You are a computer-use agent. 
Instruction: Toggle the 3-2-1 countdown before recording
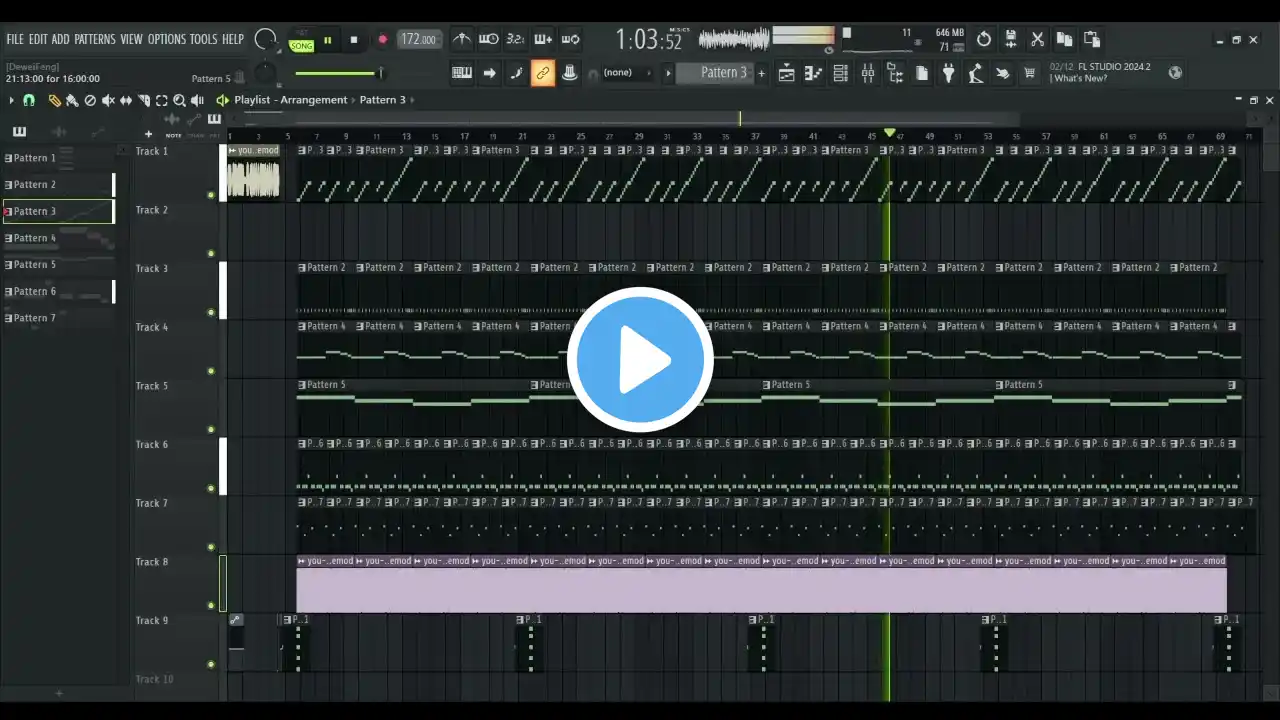515,39
